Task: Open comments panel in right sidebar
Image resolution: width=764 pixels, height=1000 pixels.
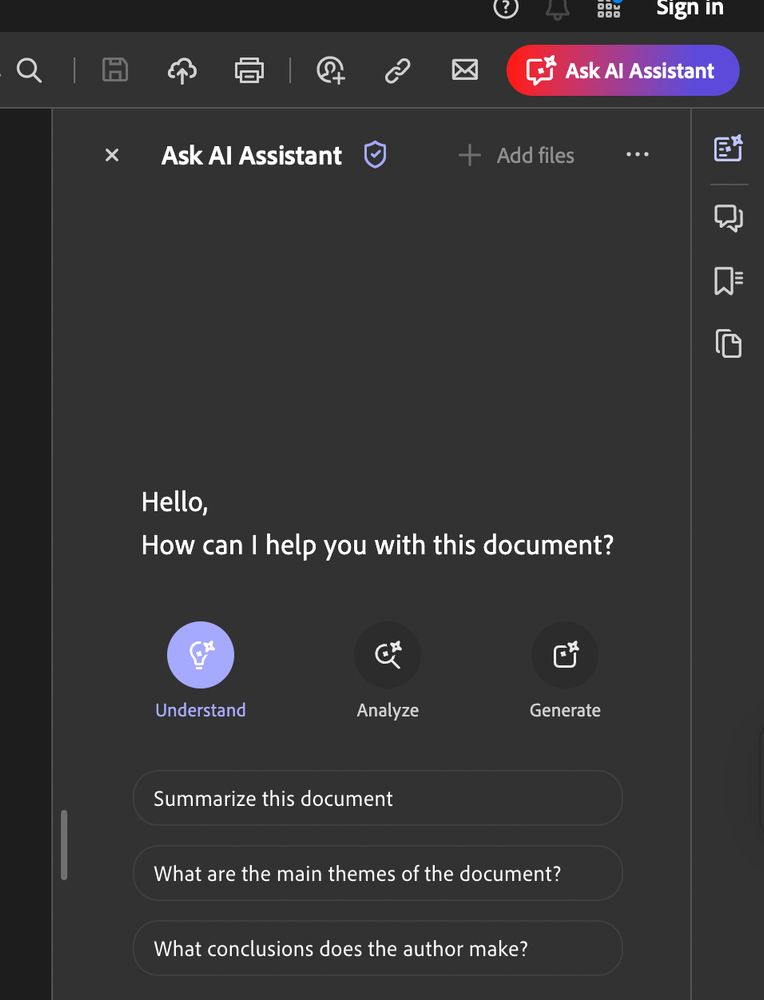Action: pos(728,217)
